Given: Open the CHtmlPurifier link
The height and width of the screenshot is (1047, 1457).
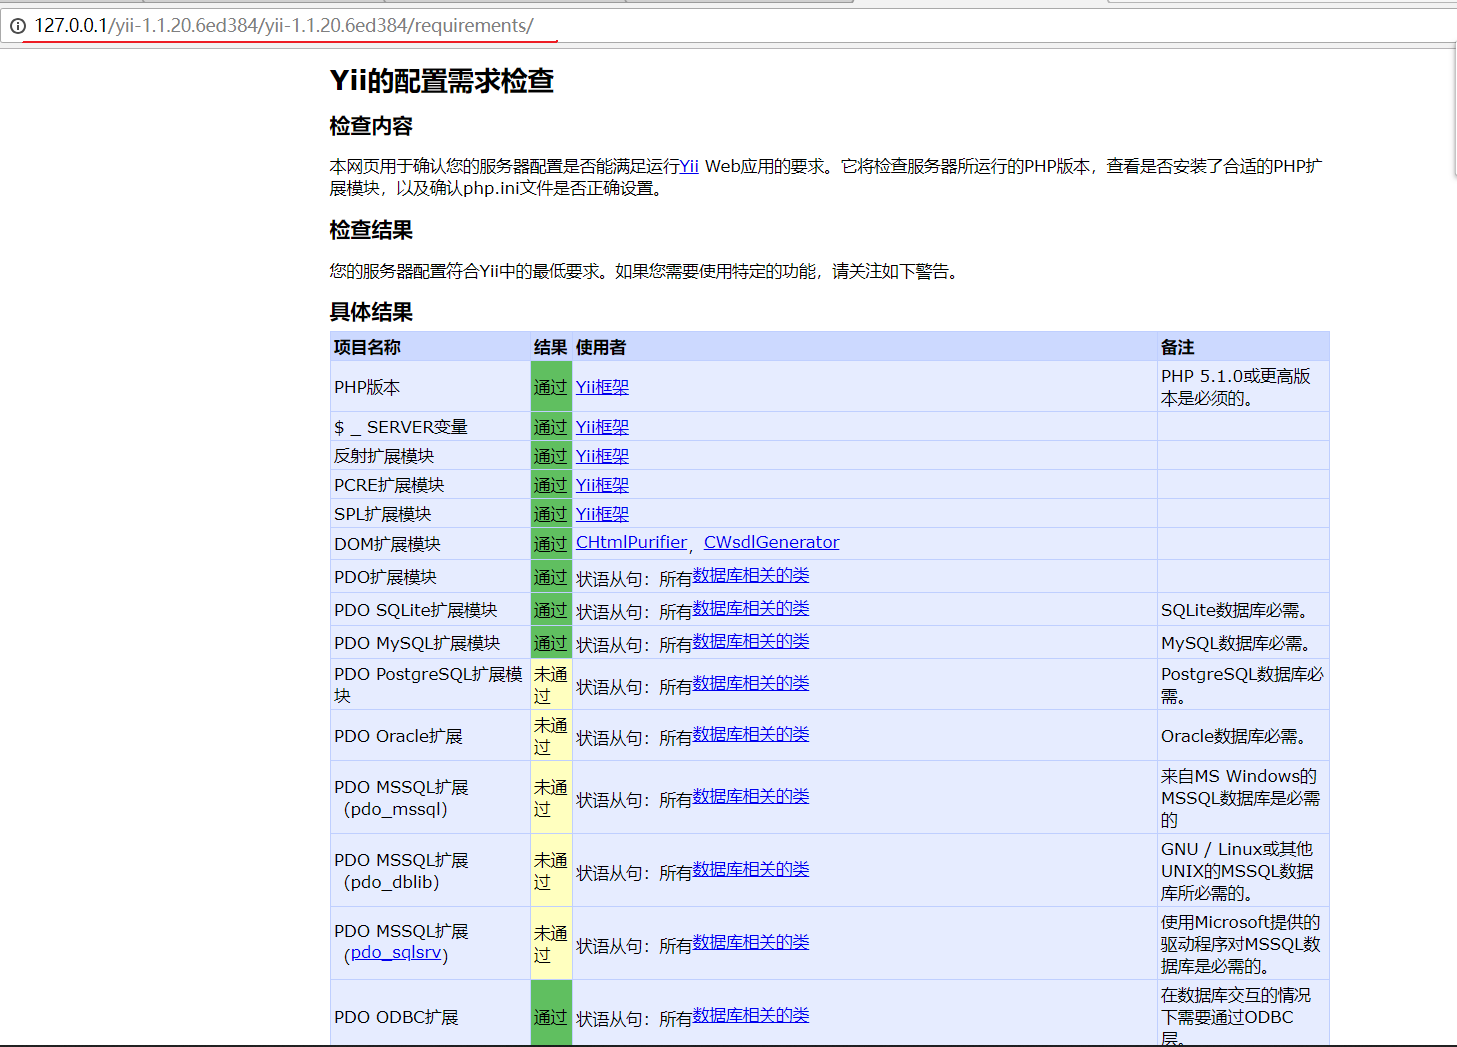Looking at the screenshot, I should click(631, 542).
